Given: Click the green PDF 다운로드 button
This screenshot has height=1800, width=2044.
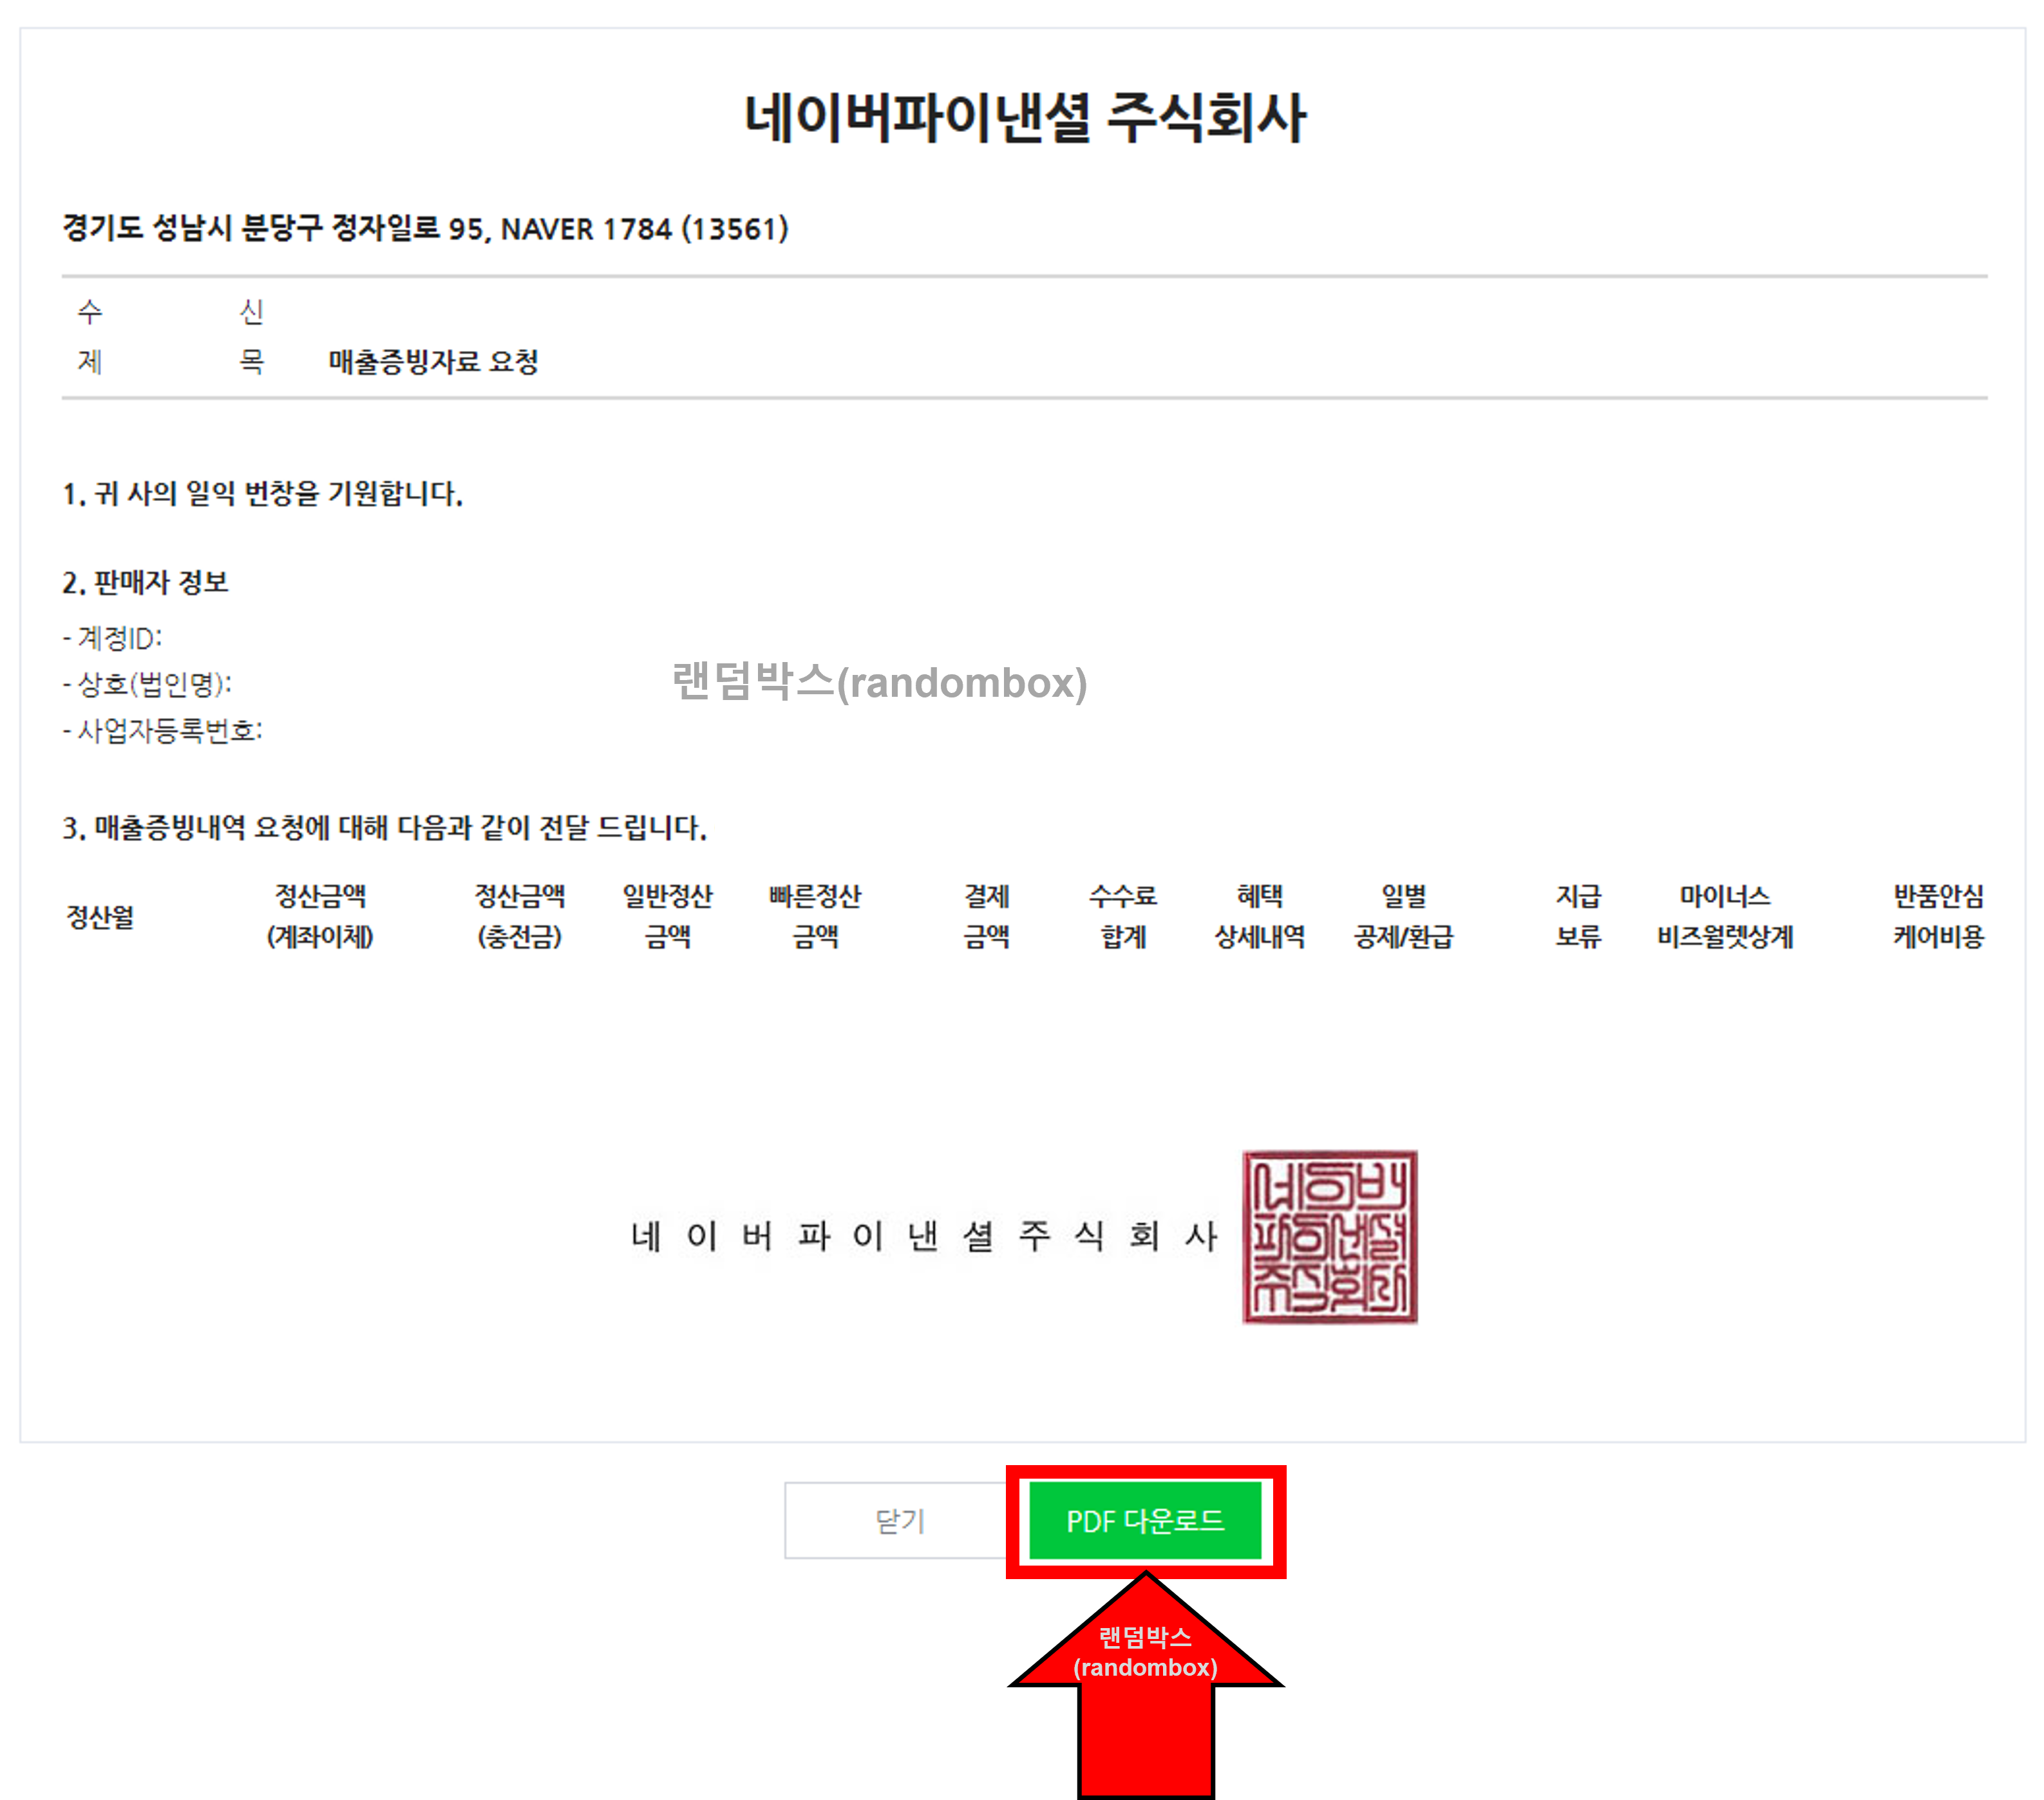Looking at the screenshot, I should point(1146,1521).
